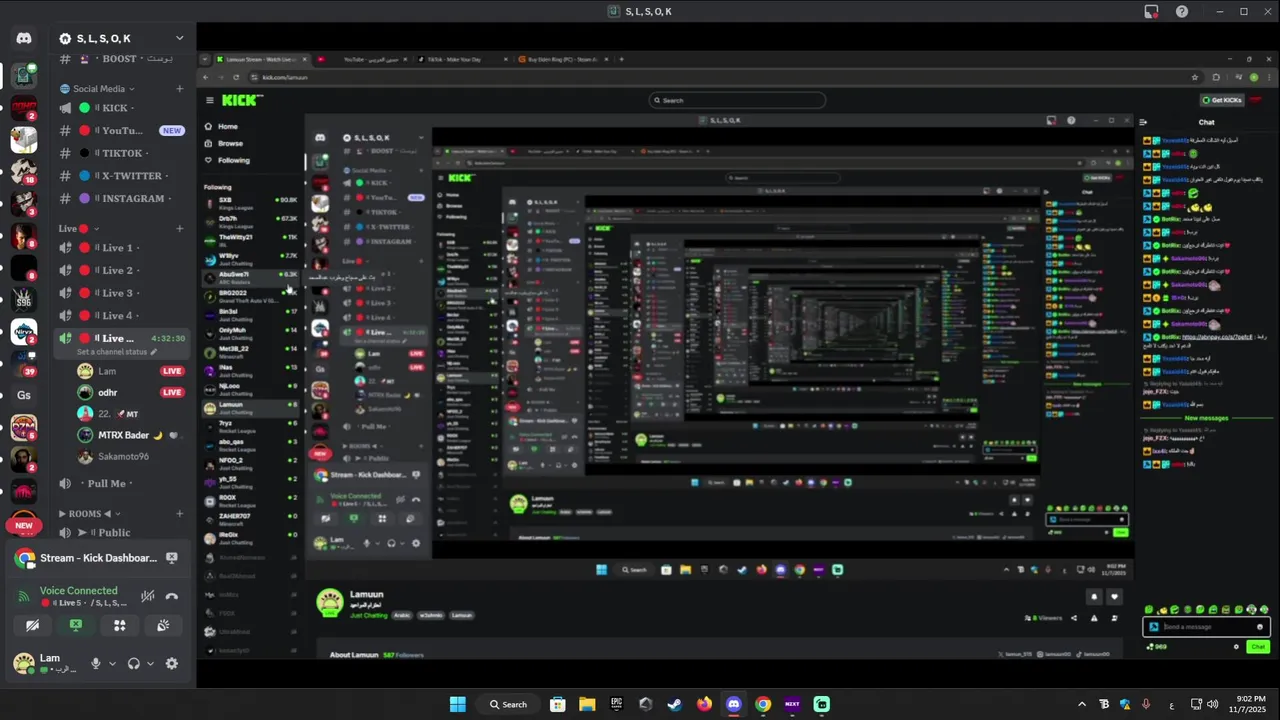Open soundboard button
This screenshot has height=720, width=1280.
[163, 626]
